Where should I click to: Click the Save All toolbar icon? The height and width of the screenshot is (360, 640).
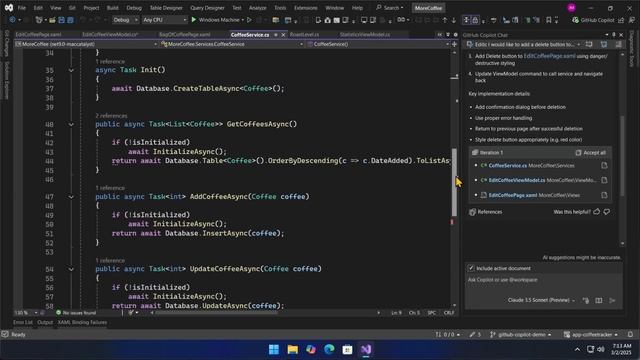(x=70, y=20)
